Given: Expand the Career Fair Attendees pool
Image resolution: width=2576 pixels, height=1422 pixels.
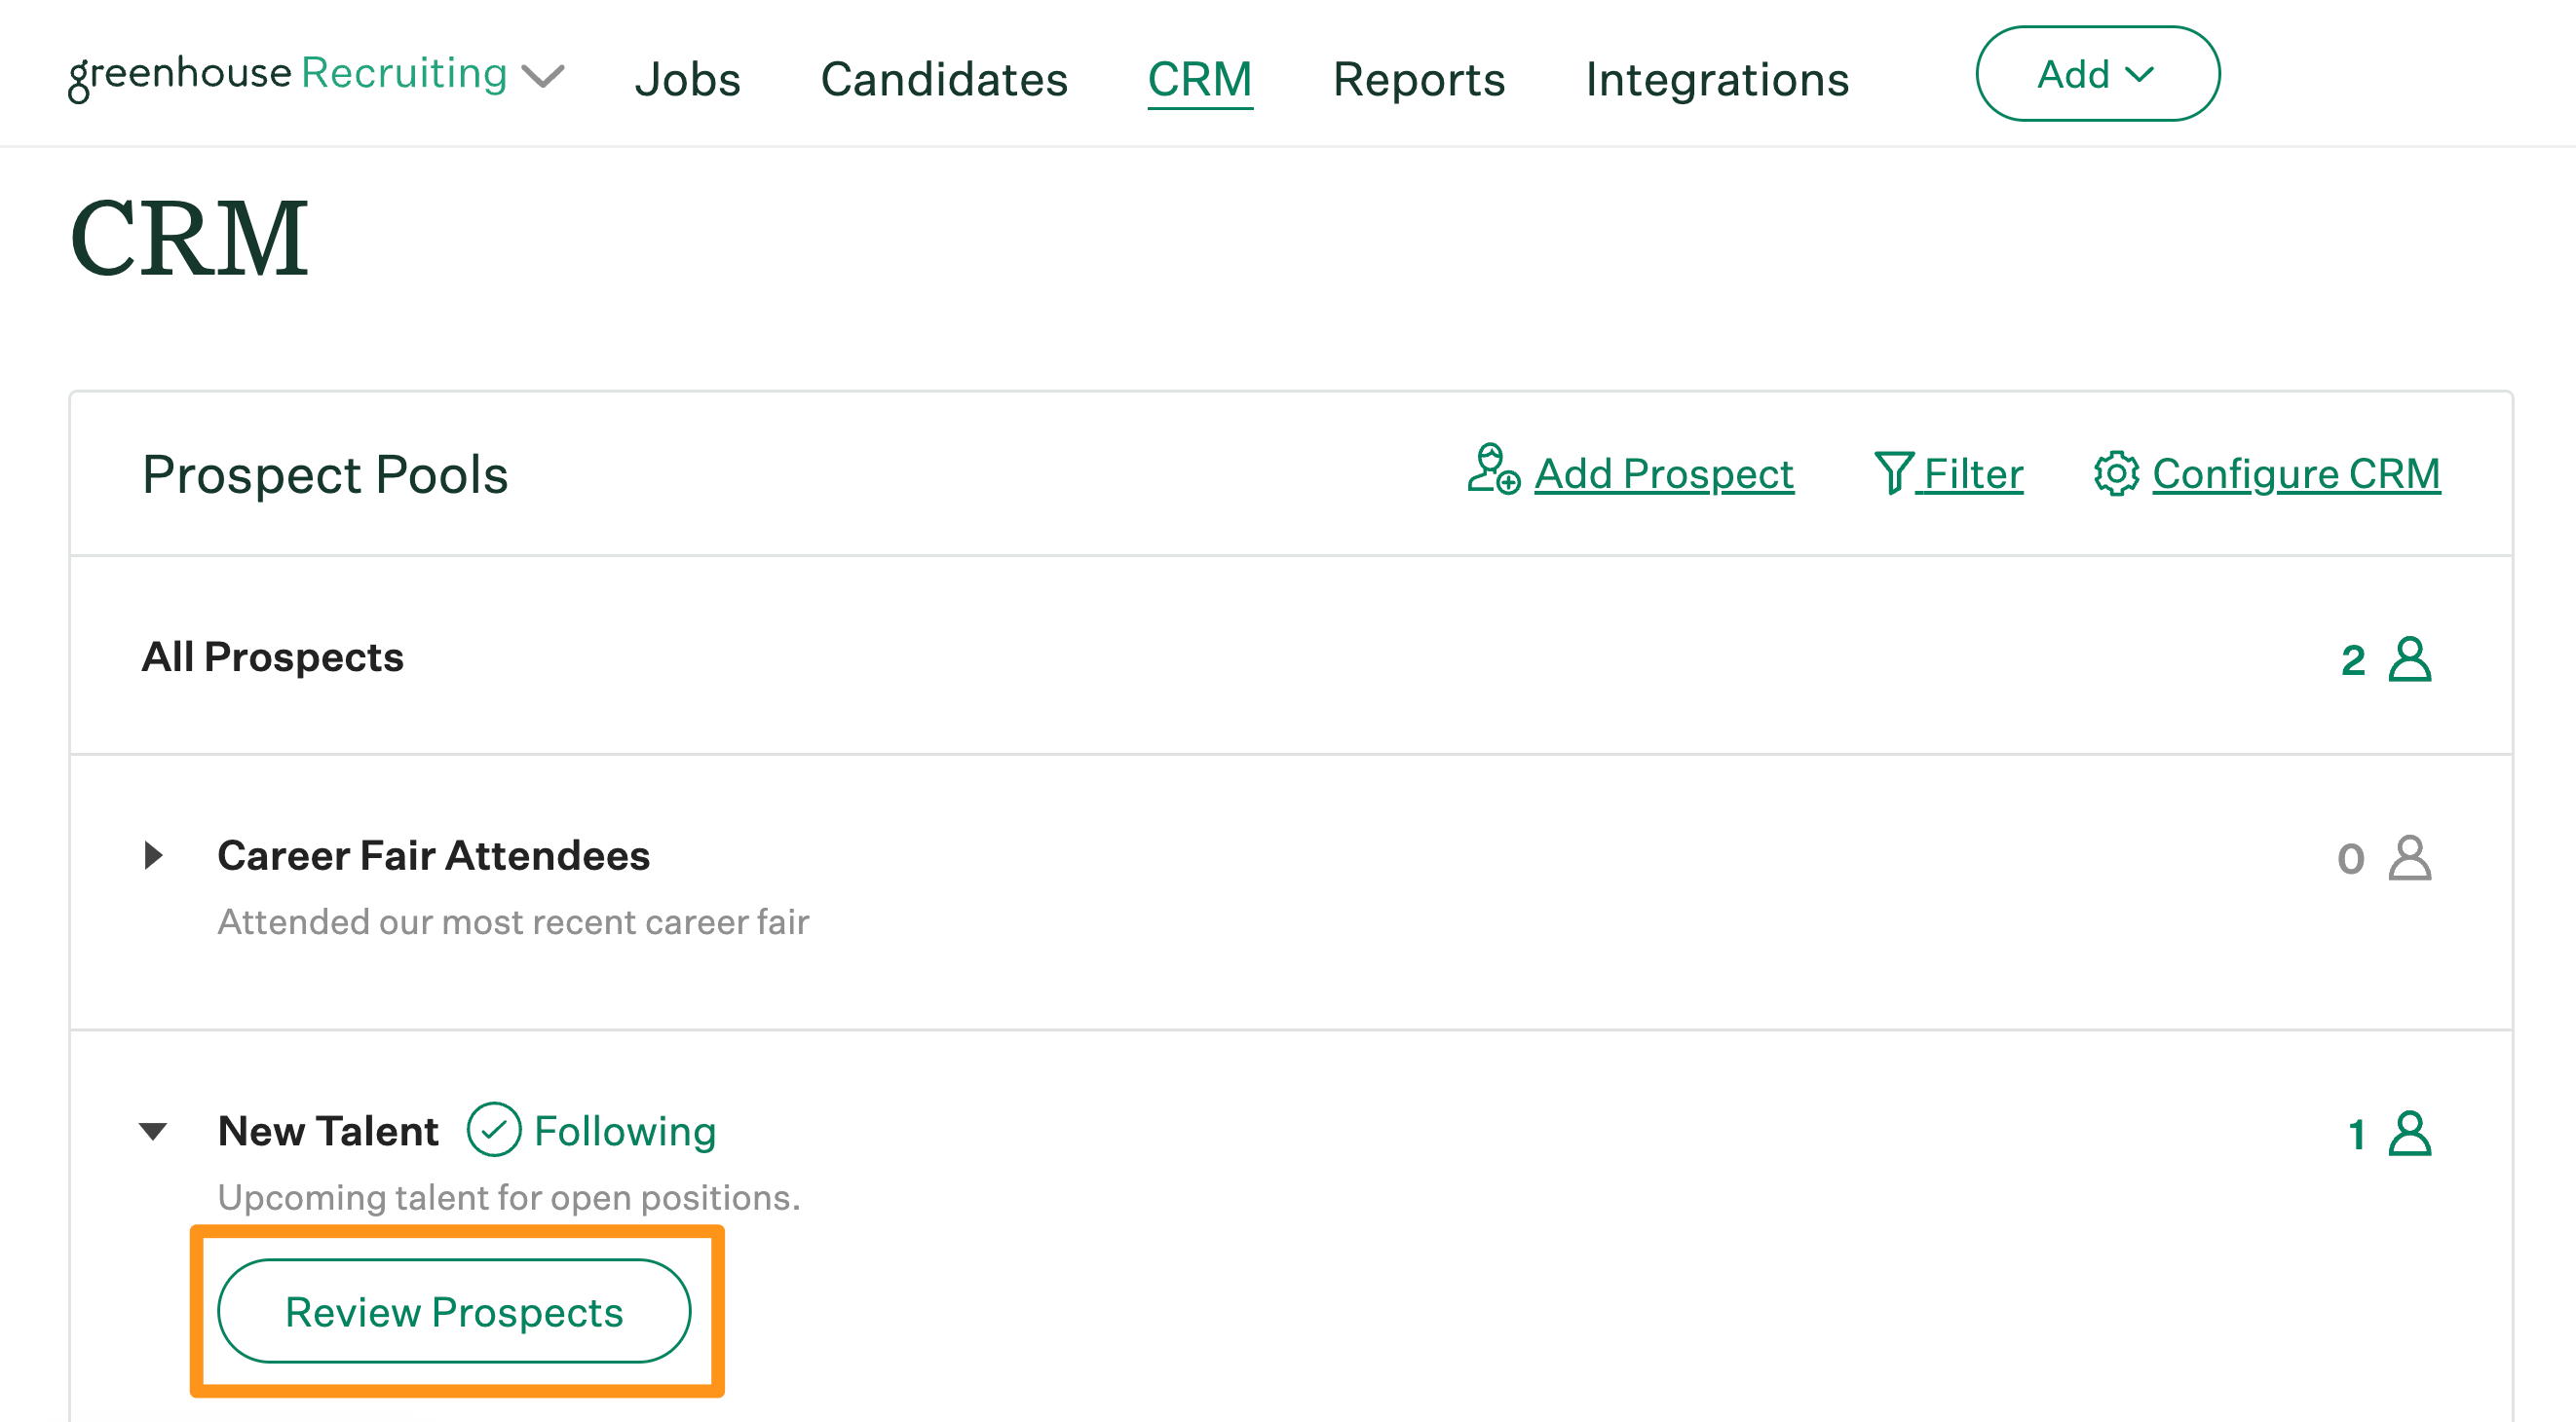Looking at the screenshot, I should (x=154, y=856).
